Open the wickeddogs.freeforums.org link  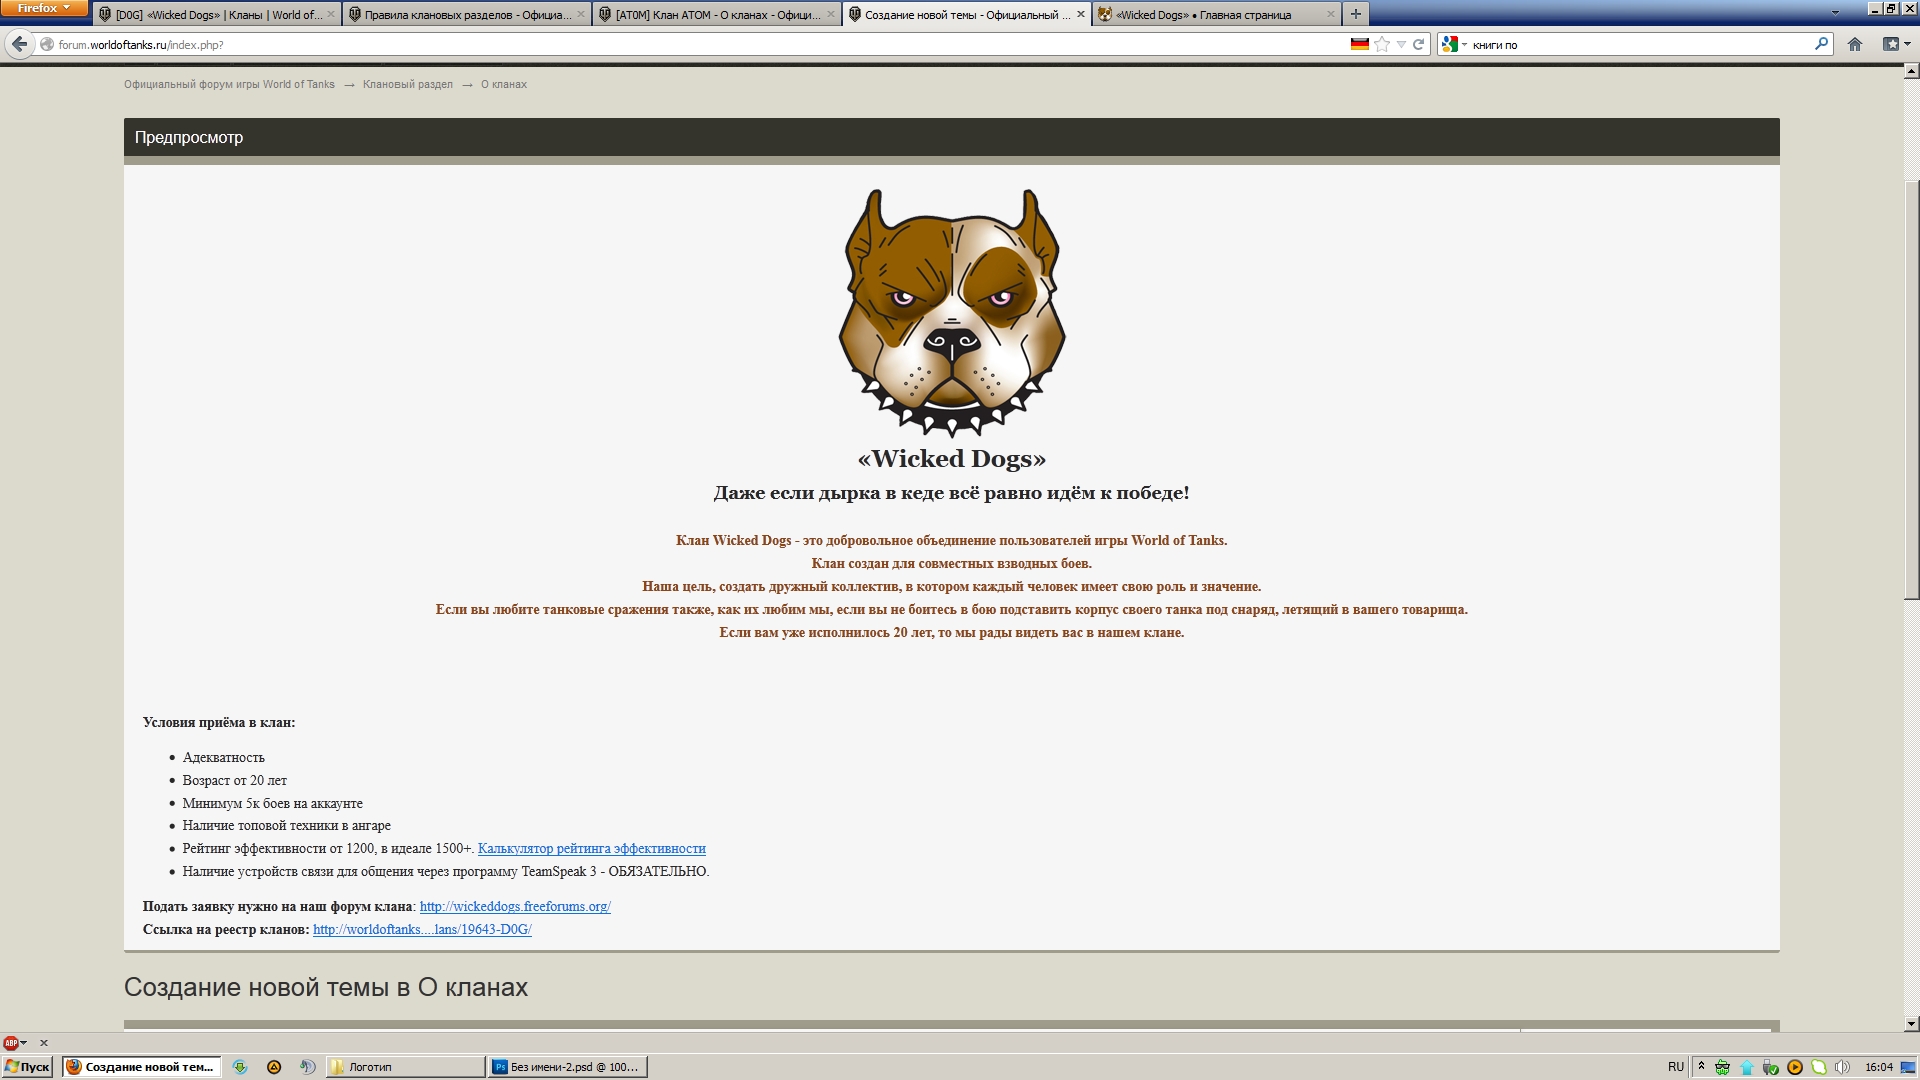click(515, 906)
